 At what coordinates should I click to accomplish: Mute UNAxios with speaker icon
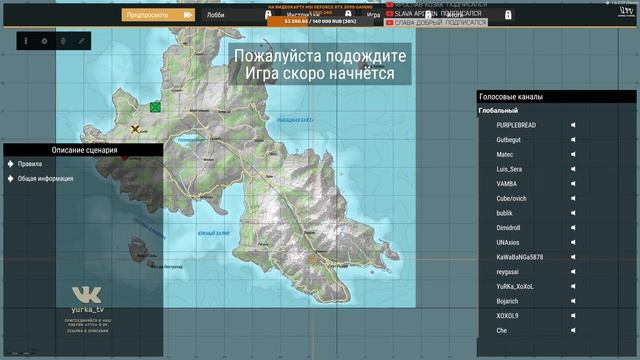click(573, 242)
